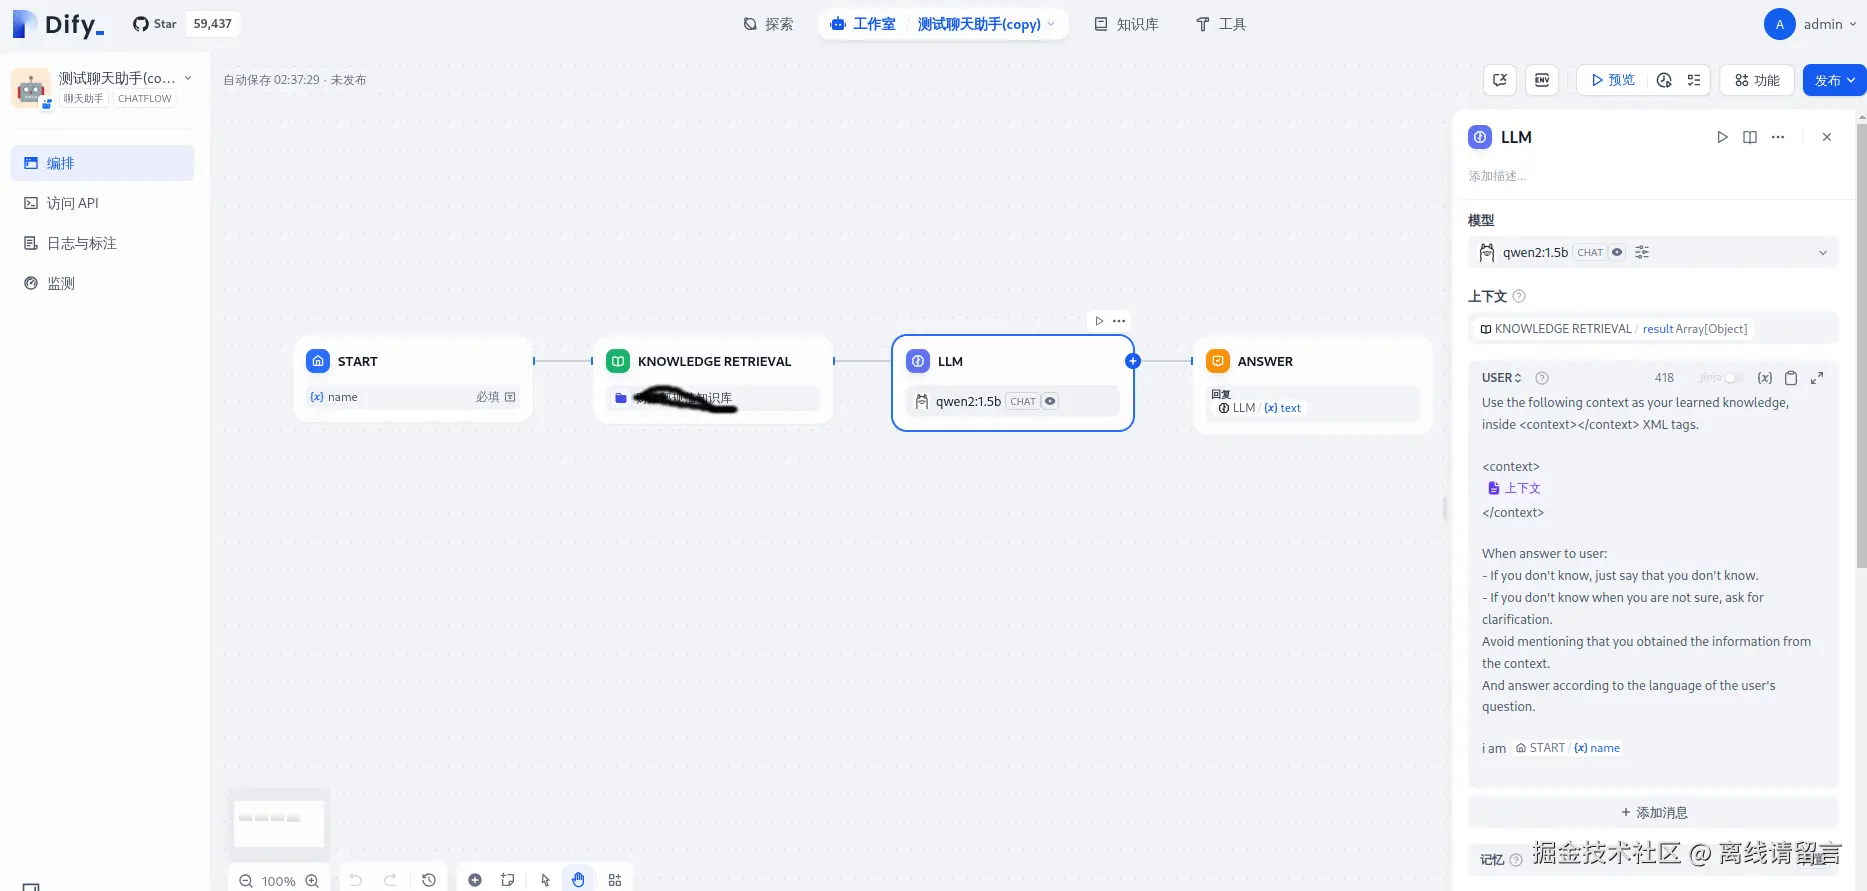Expand the qwen2:1.5b model selector
Screen dimensions: 1867x891
click(x=1652, y=252)
